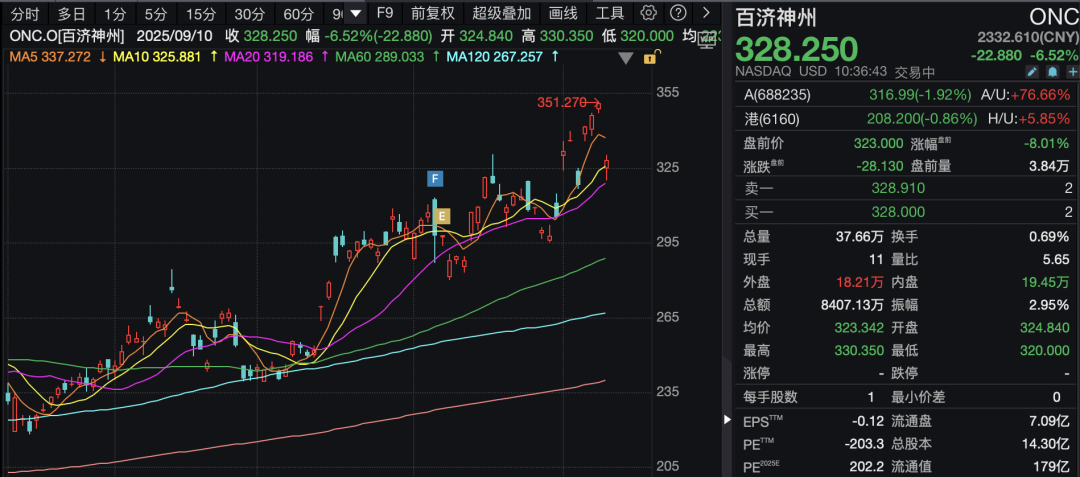
Task: Expand the gray triangle indicator dropdown
Action: [626, 58]
